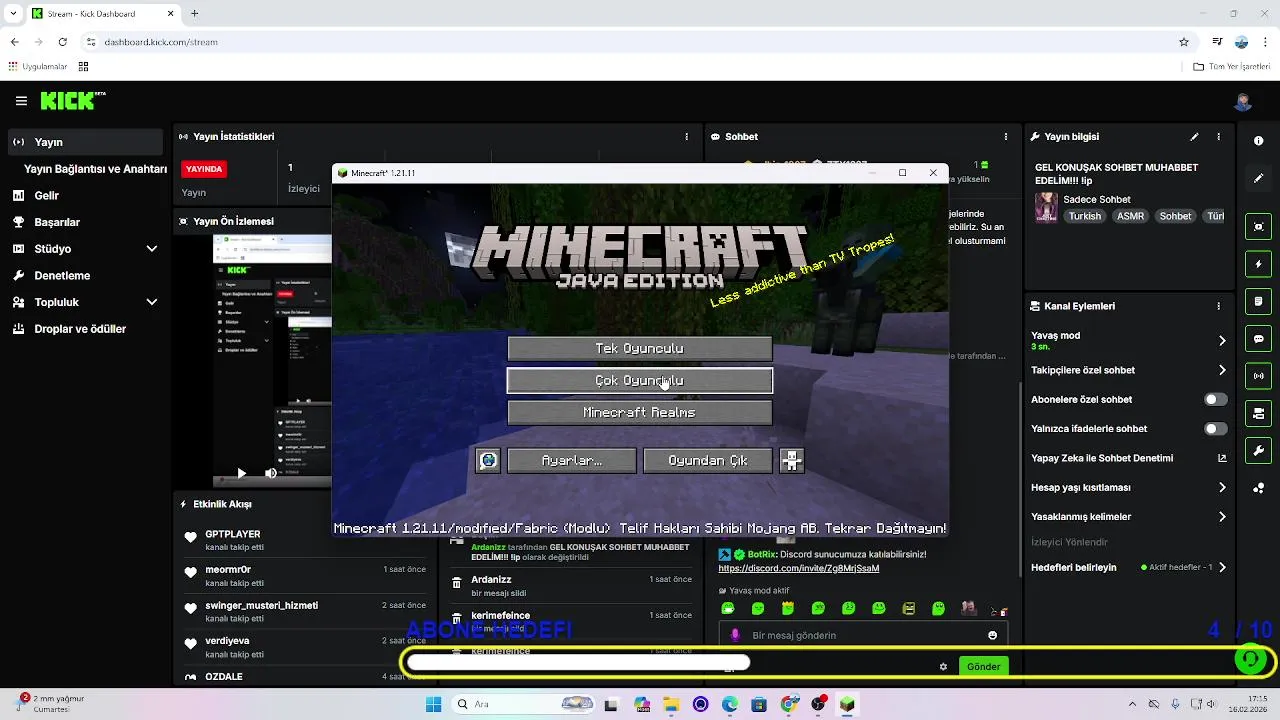Open Yavaş mod settings chevron
Viewport: 1280px width, 720px height.
tap(1222, 341)
